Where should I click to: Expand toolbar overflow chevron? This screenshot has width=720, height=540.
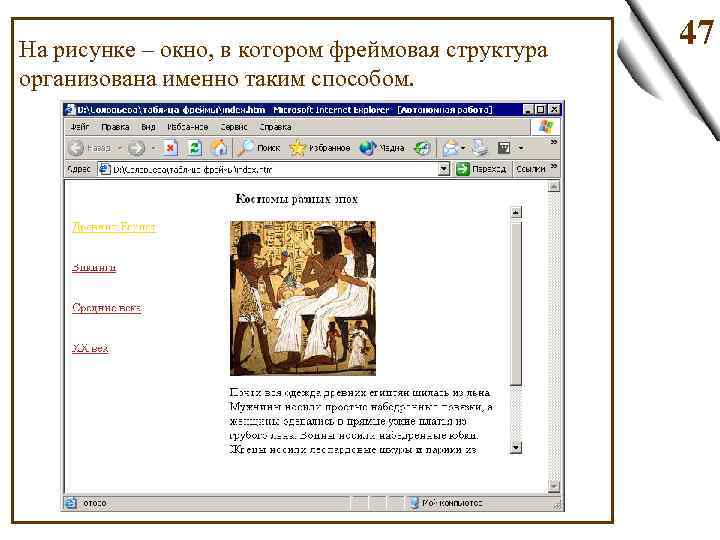(554, 142)
